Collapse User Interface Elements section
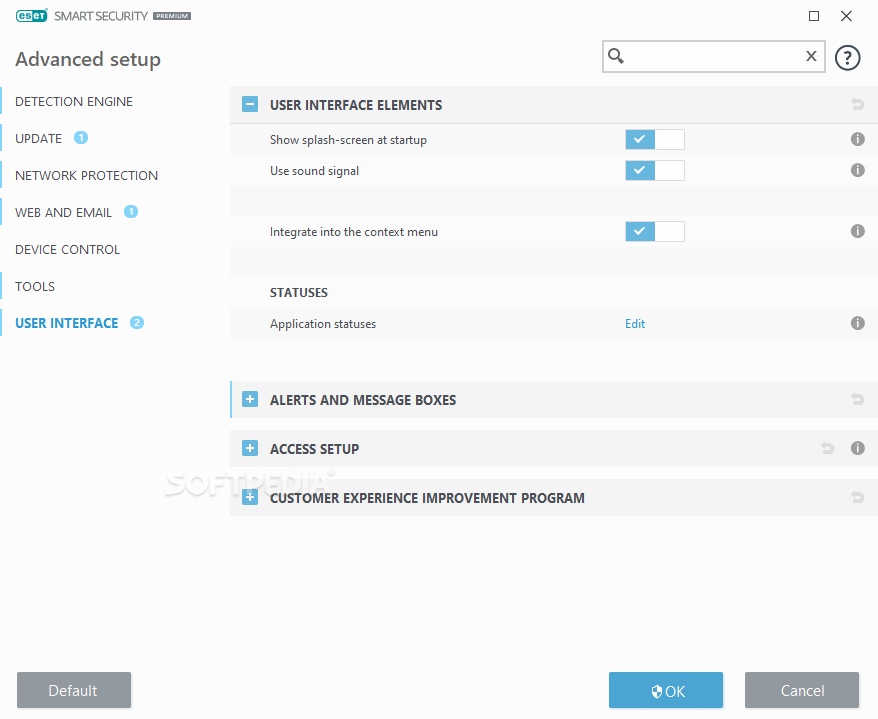Viewport: 878px width, 719px height. click(250, 104)
